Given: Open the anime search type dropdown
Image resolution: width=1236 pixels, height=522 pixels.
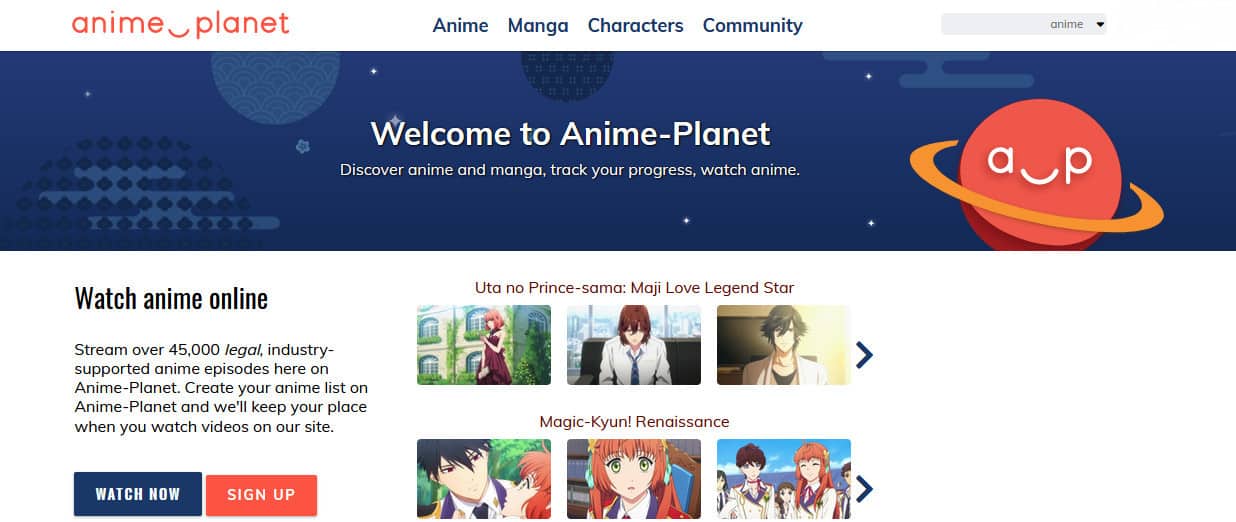Looking at the screenshot, I should pyautogui.click(x=1077, y=24).
